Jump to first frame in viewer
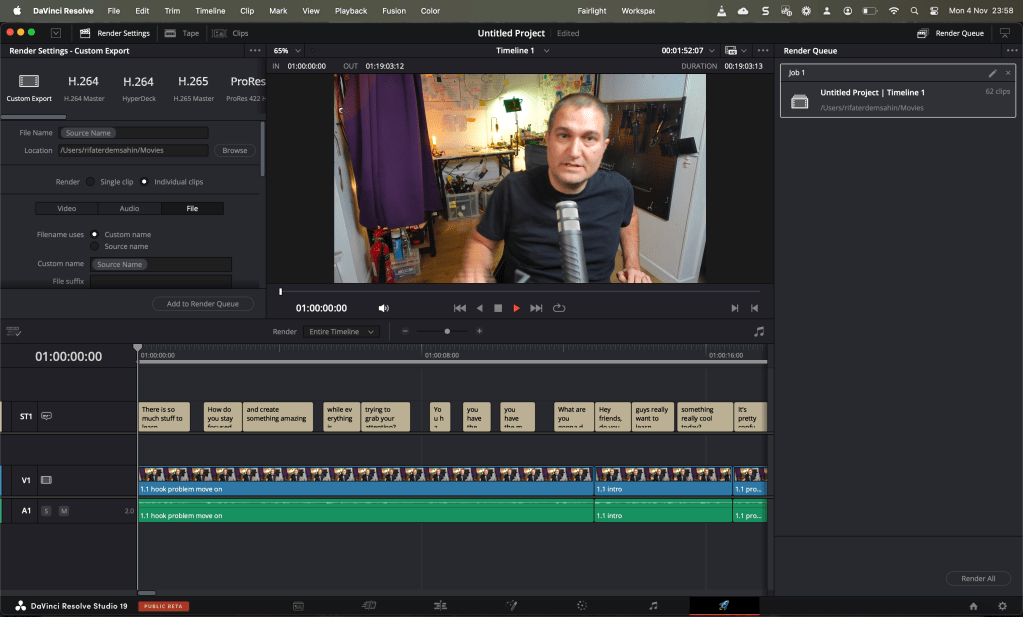The image size is (1023, 617). (460, 308)
